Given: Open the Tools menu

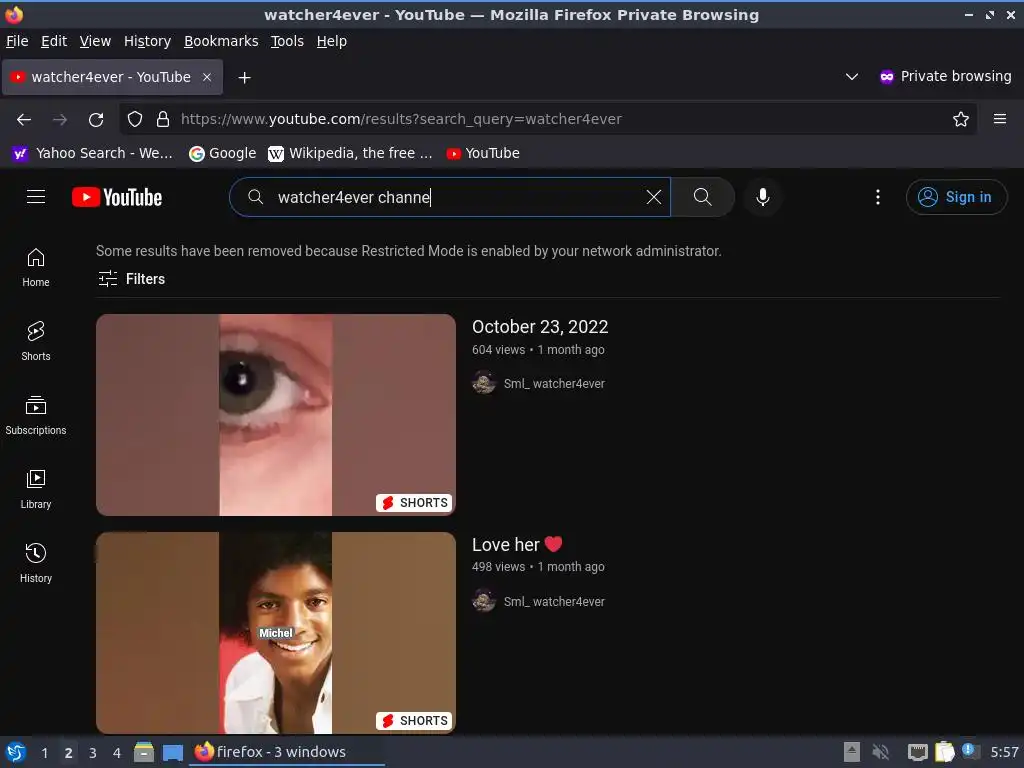Looking at the screenshot, I should (287, 41).
